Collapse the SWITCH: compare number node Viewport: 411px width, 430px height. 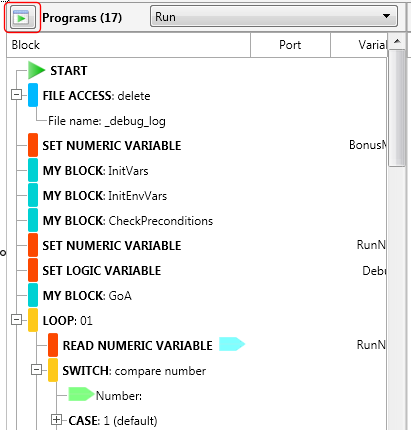click(x=36, y=370)
